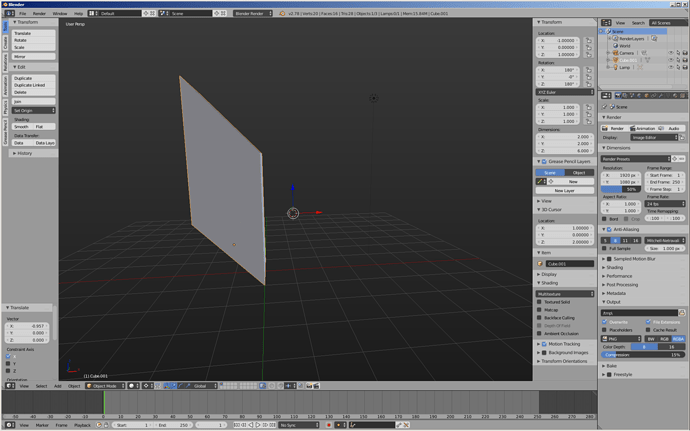
Task: Click the selectable cursor icon for Camera
Action: [x=678, y=53]
